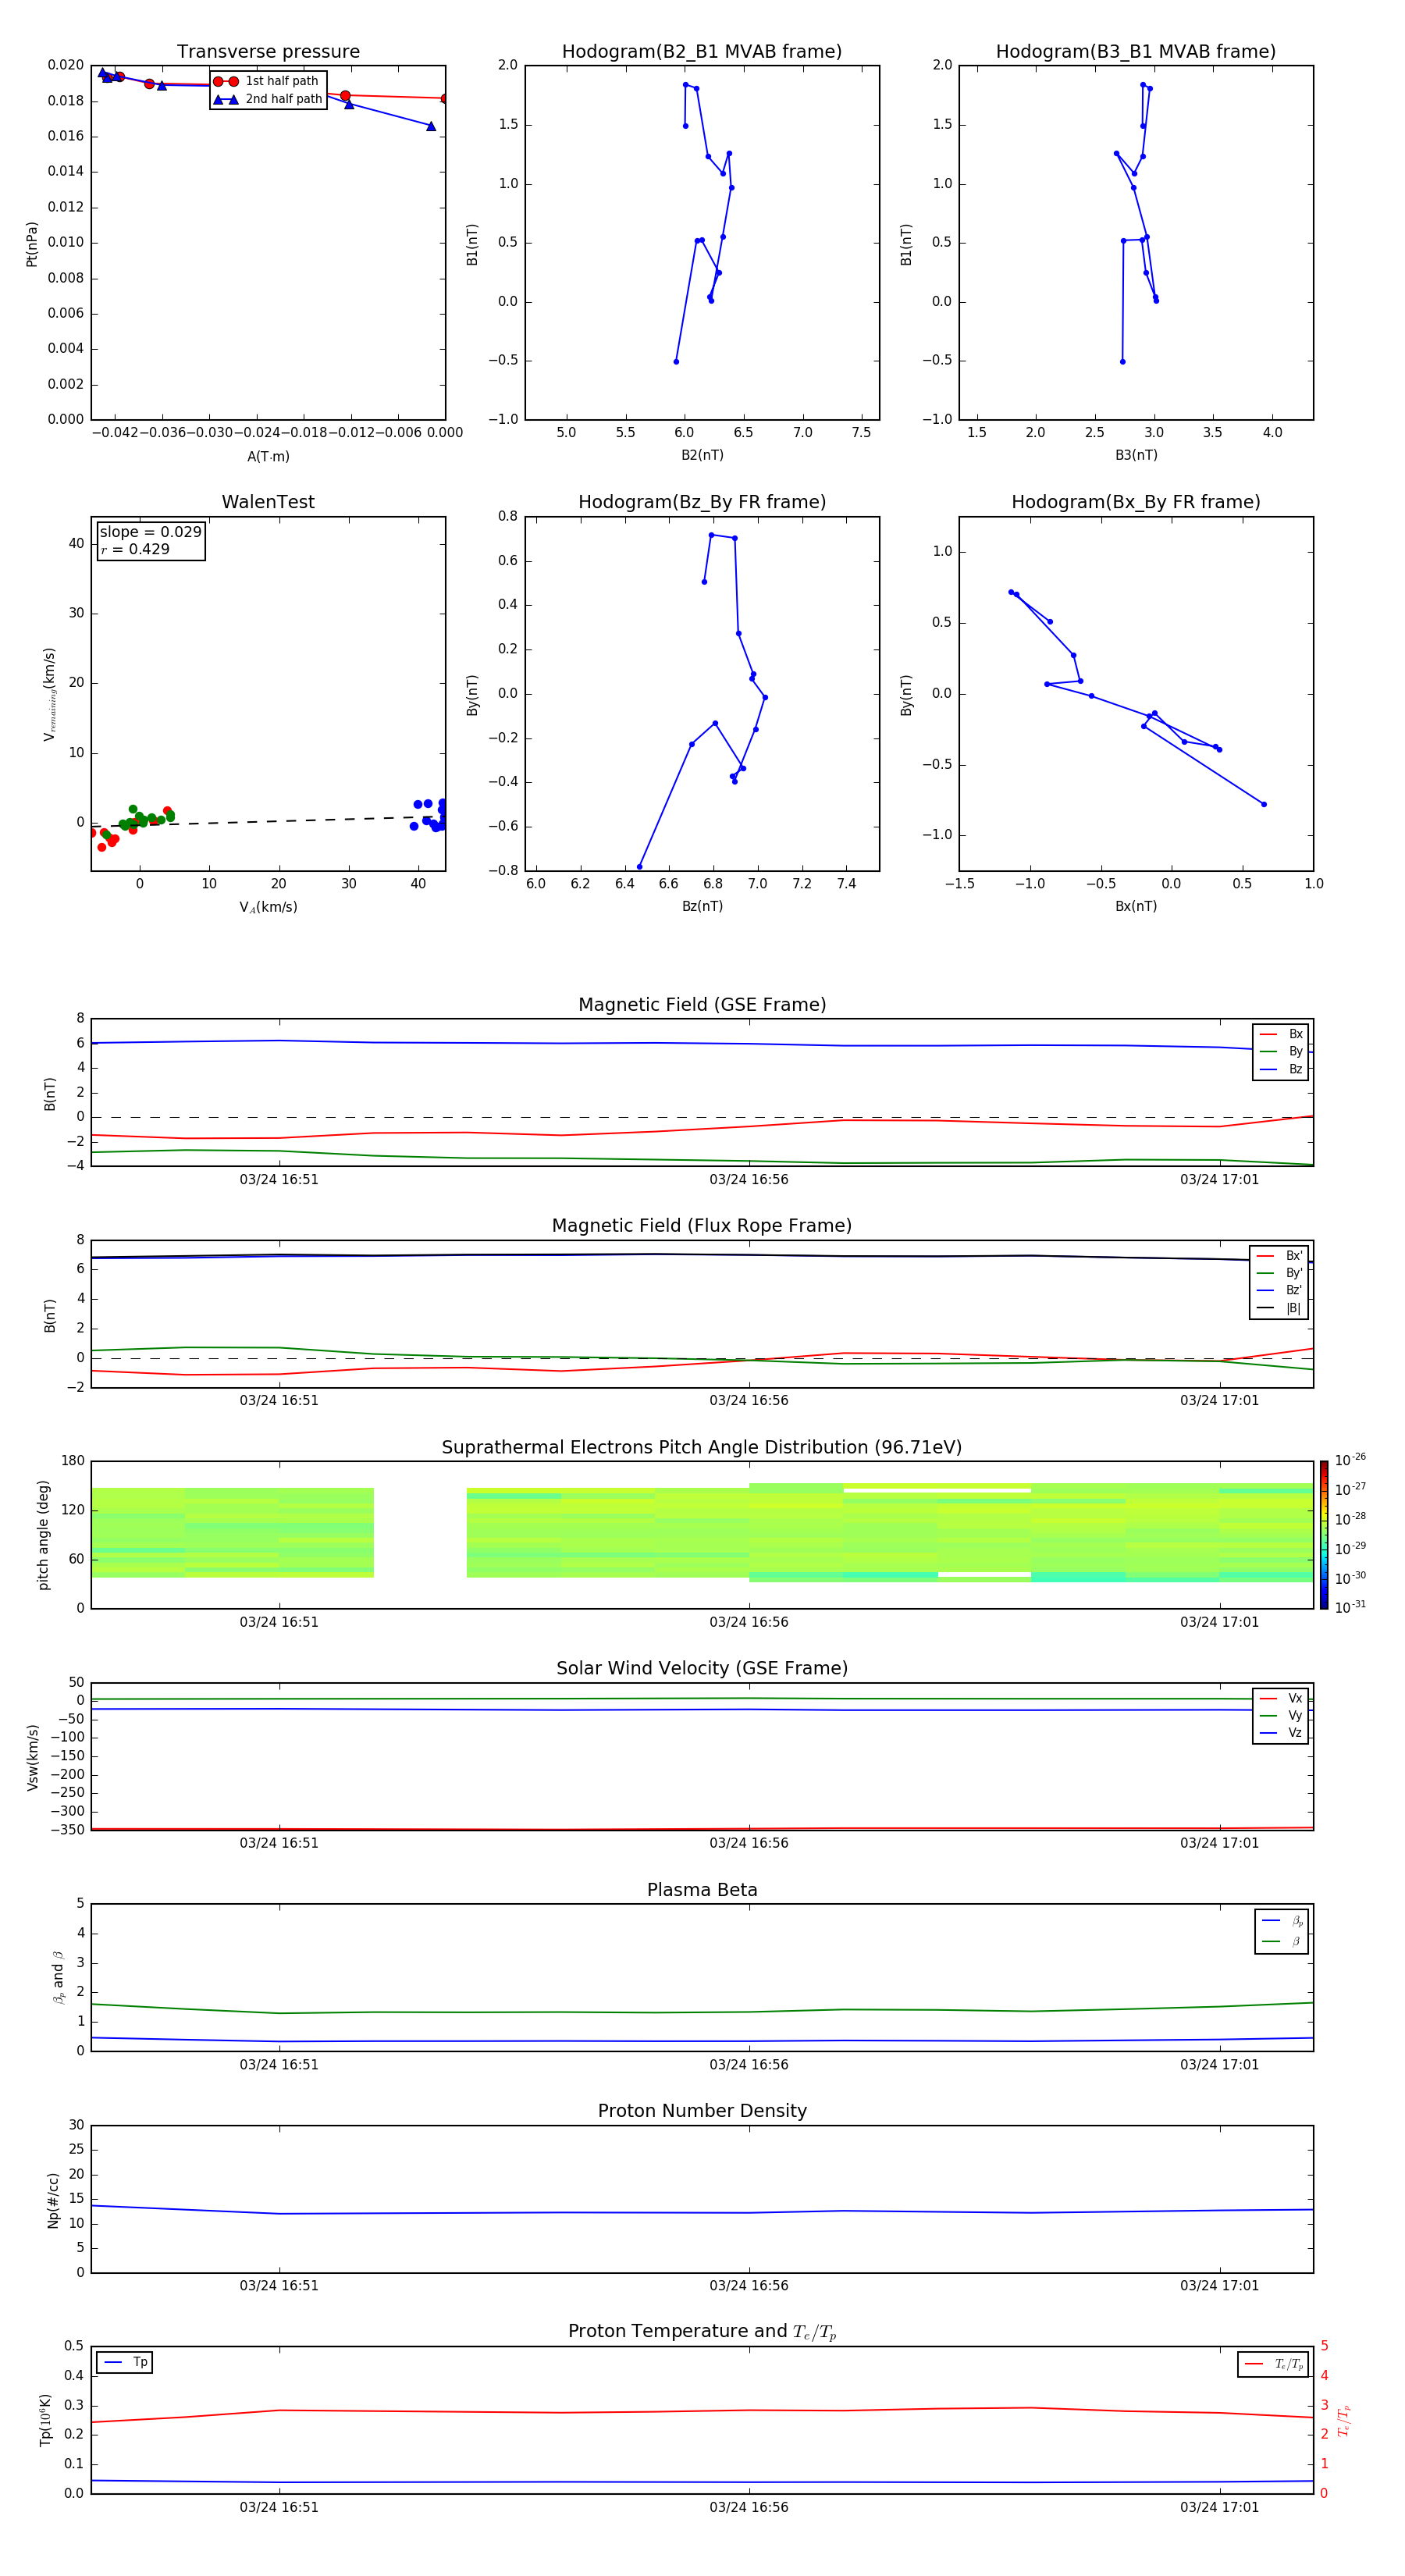Select the 'Hodogram(B3_B1 MVAB frame)' title
The width and height of the screenshot is (1405, 2576).
tap(1136, 52)
